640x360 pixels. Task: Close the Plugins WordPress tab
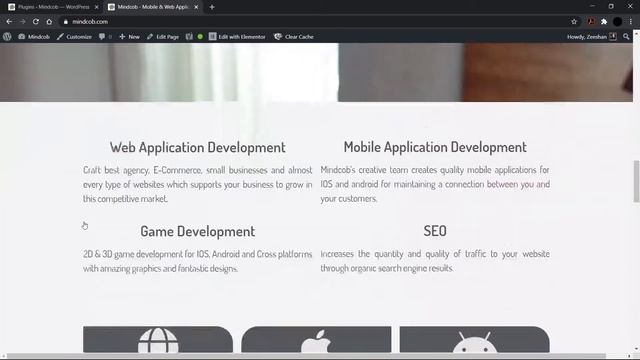(x=96, y=7)
